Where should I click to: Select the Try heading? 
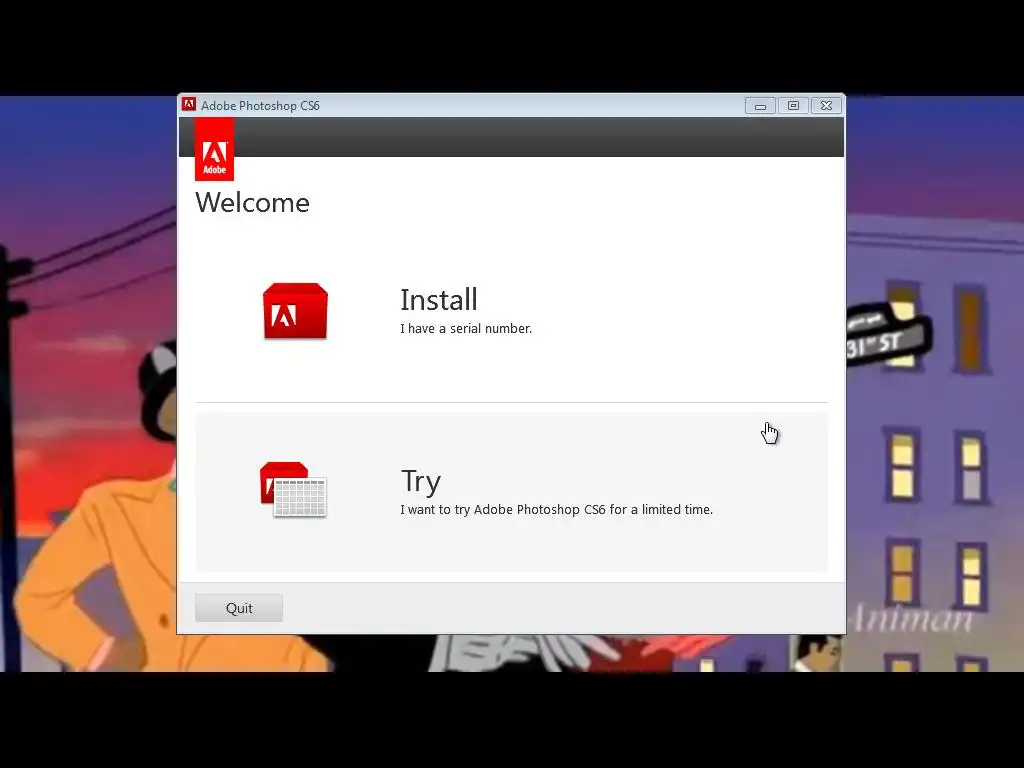pos(421,482)
